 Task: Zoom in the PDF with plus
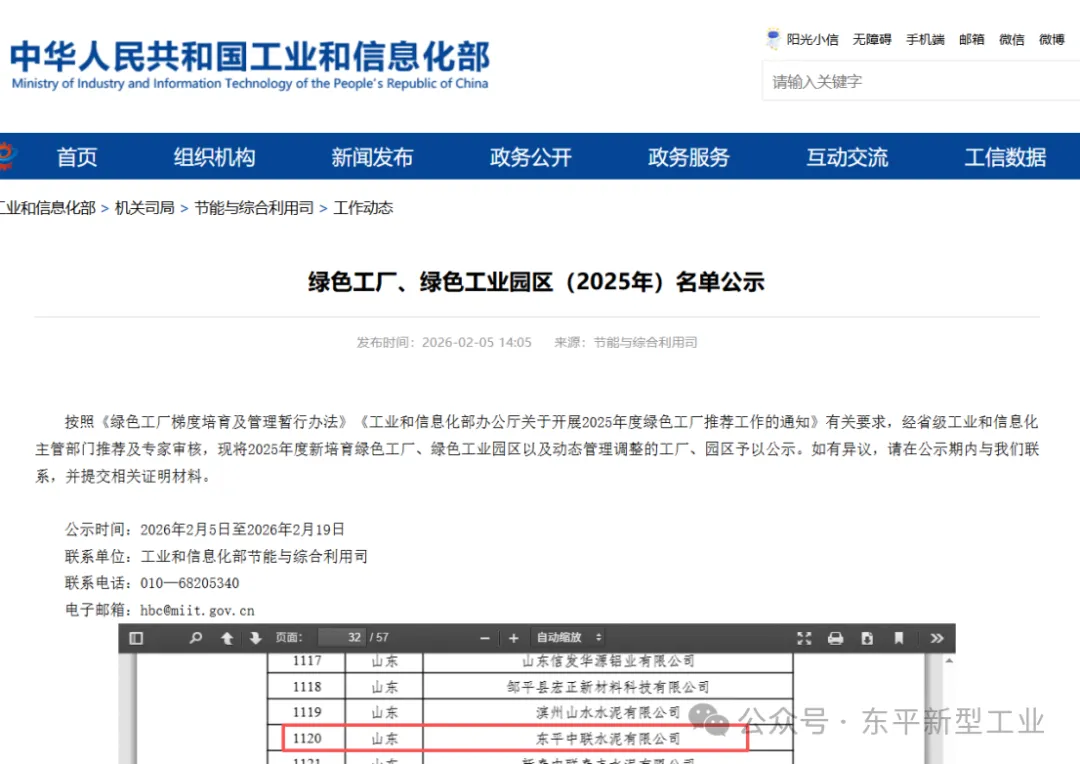[513, 638]
